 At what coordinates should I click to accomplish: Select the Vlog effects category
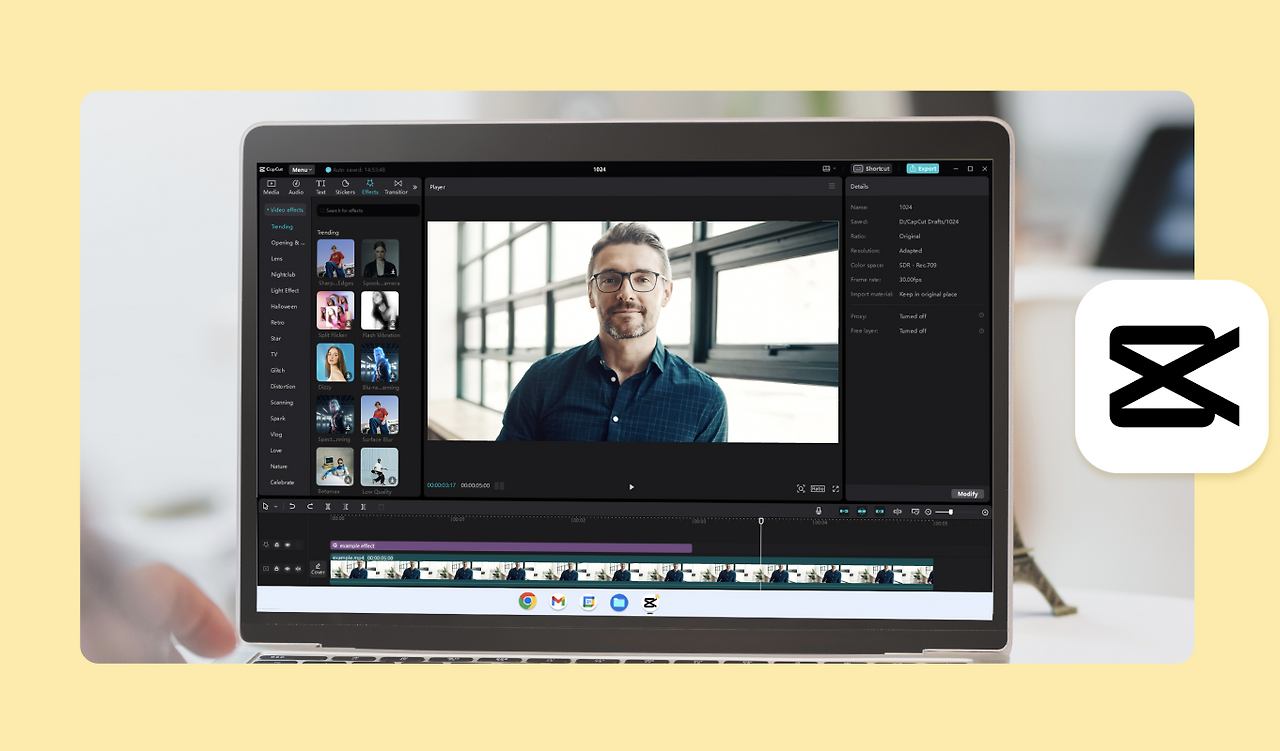tap(276, 435)
